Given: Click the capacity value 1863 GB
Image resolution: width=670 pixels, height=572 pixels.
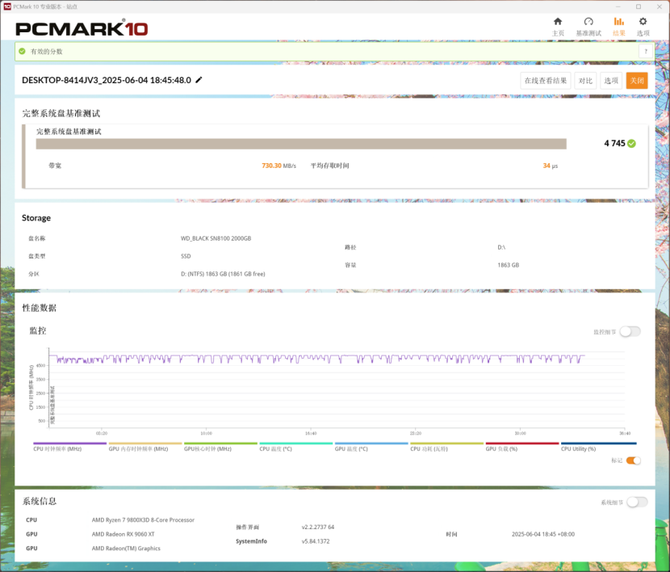Looking at the screenshot, I should tap(508, 265).
